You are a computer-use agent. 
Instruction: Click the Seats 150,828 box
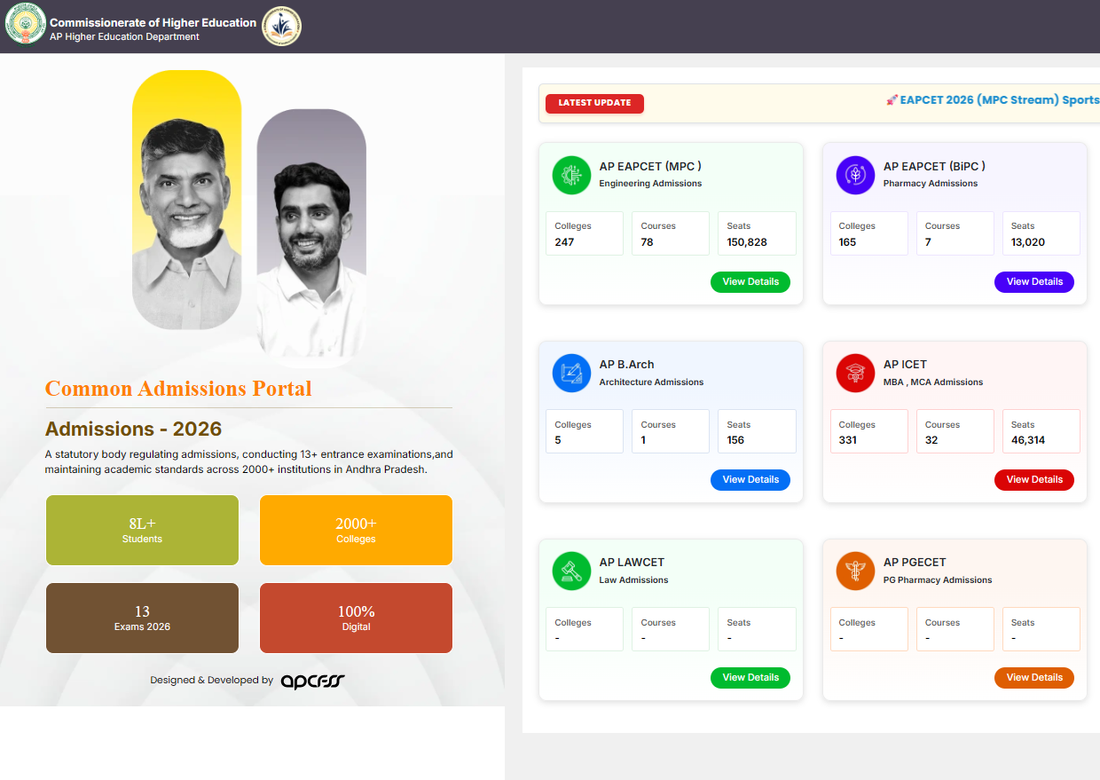[757, 234]
